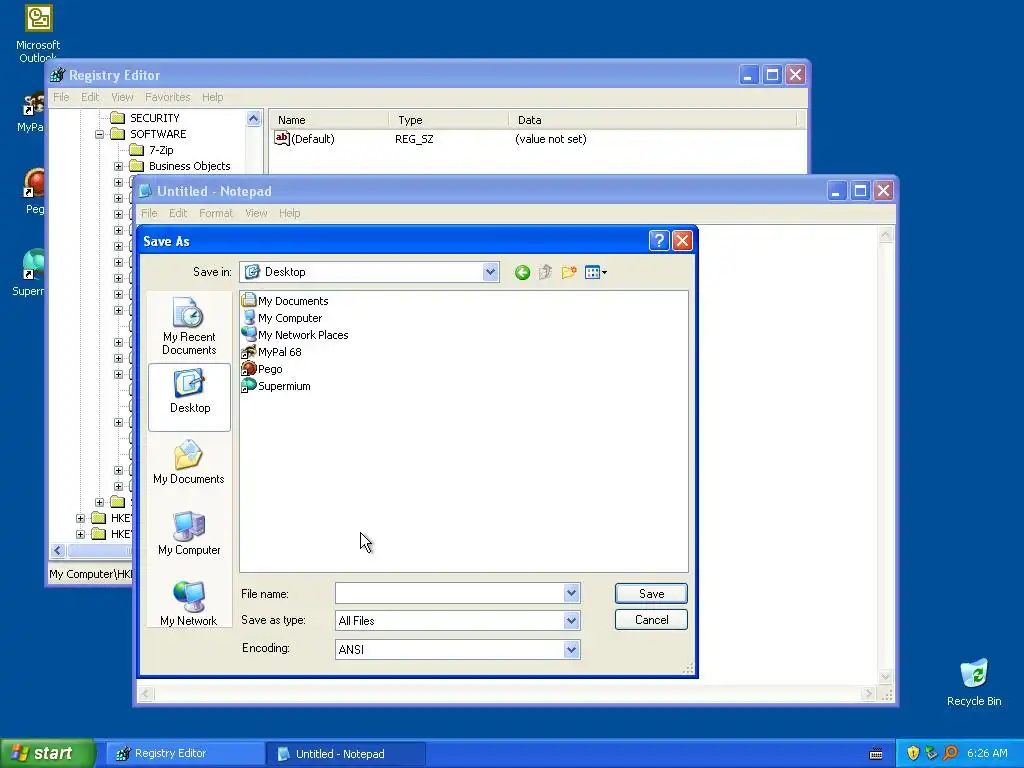Open the Registry Editor Help menu
The width and height of the screenshot is (1024, 768).
tap(212, 97)
